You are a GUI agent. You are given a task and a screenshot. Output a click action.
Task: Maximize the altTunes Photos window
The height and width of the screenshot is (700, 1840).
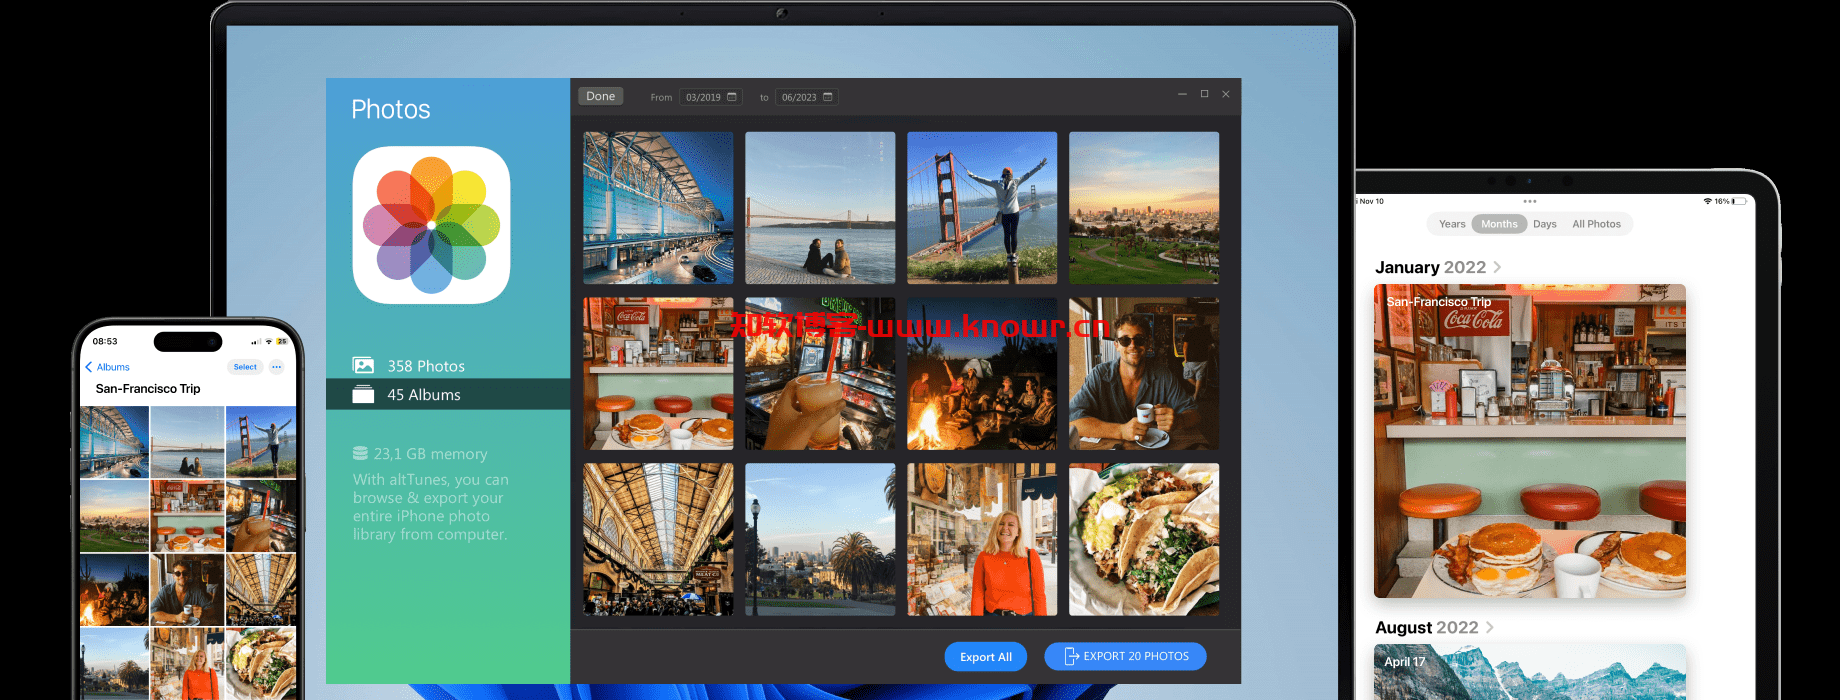(1204, 94)
